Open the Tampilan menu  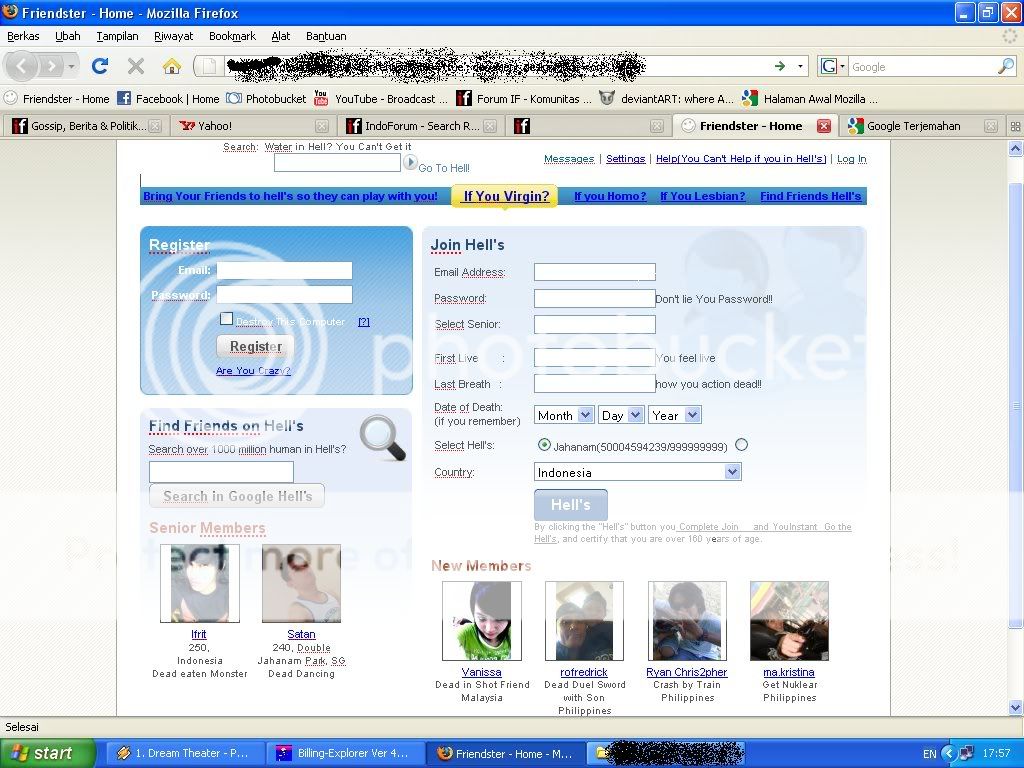click(x=118, y=36)
